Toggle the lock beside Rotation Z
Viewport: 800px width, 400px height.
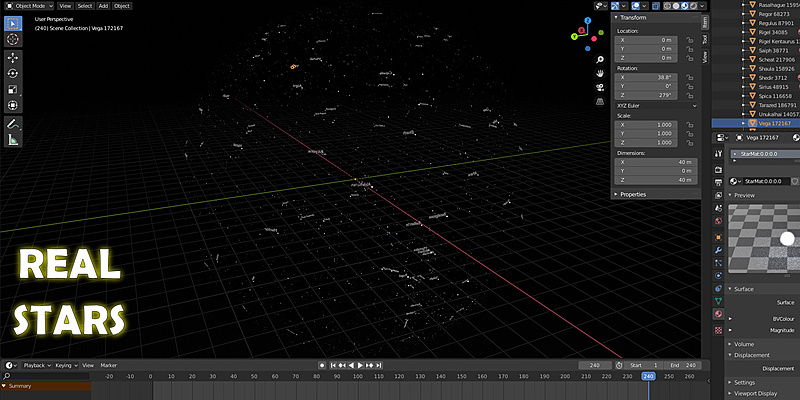[x=690, y=95]
